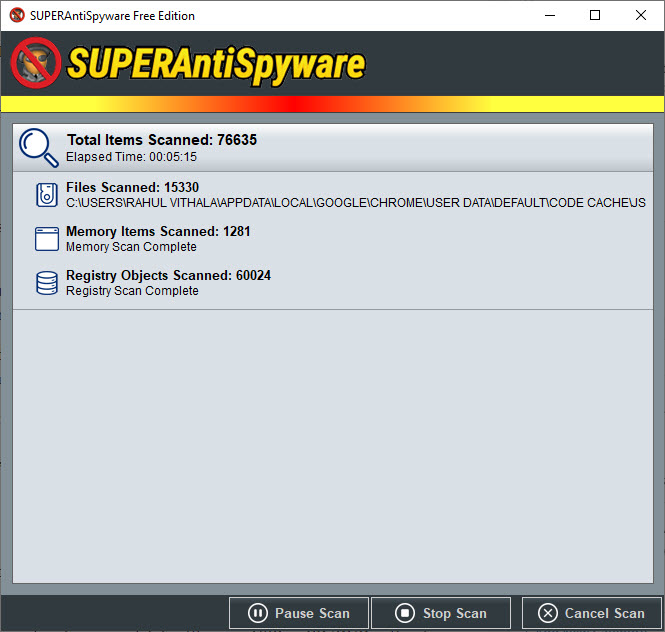
Task: Click the Memory Items Scanned: 1281 label
Action: click(158, 232)
